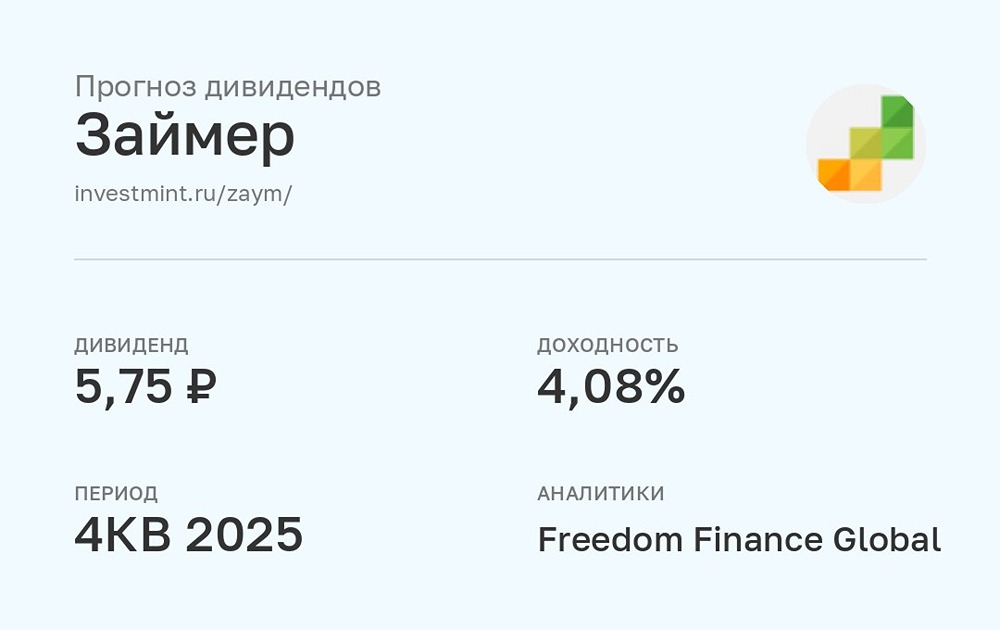Open the Freedom Finance Global analyst name

739,540
